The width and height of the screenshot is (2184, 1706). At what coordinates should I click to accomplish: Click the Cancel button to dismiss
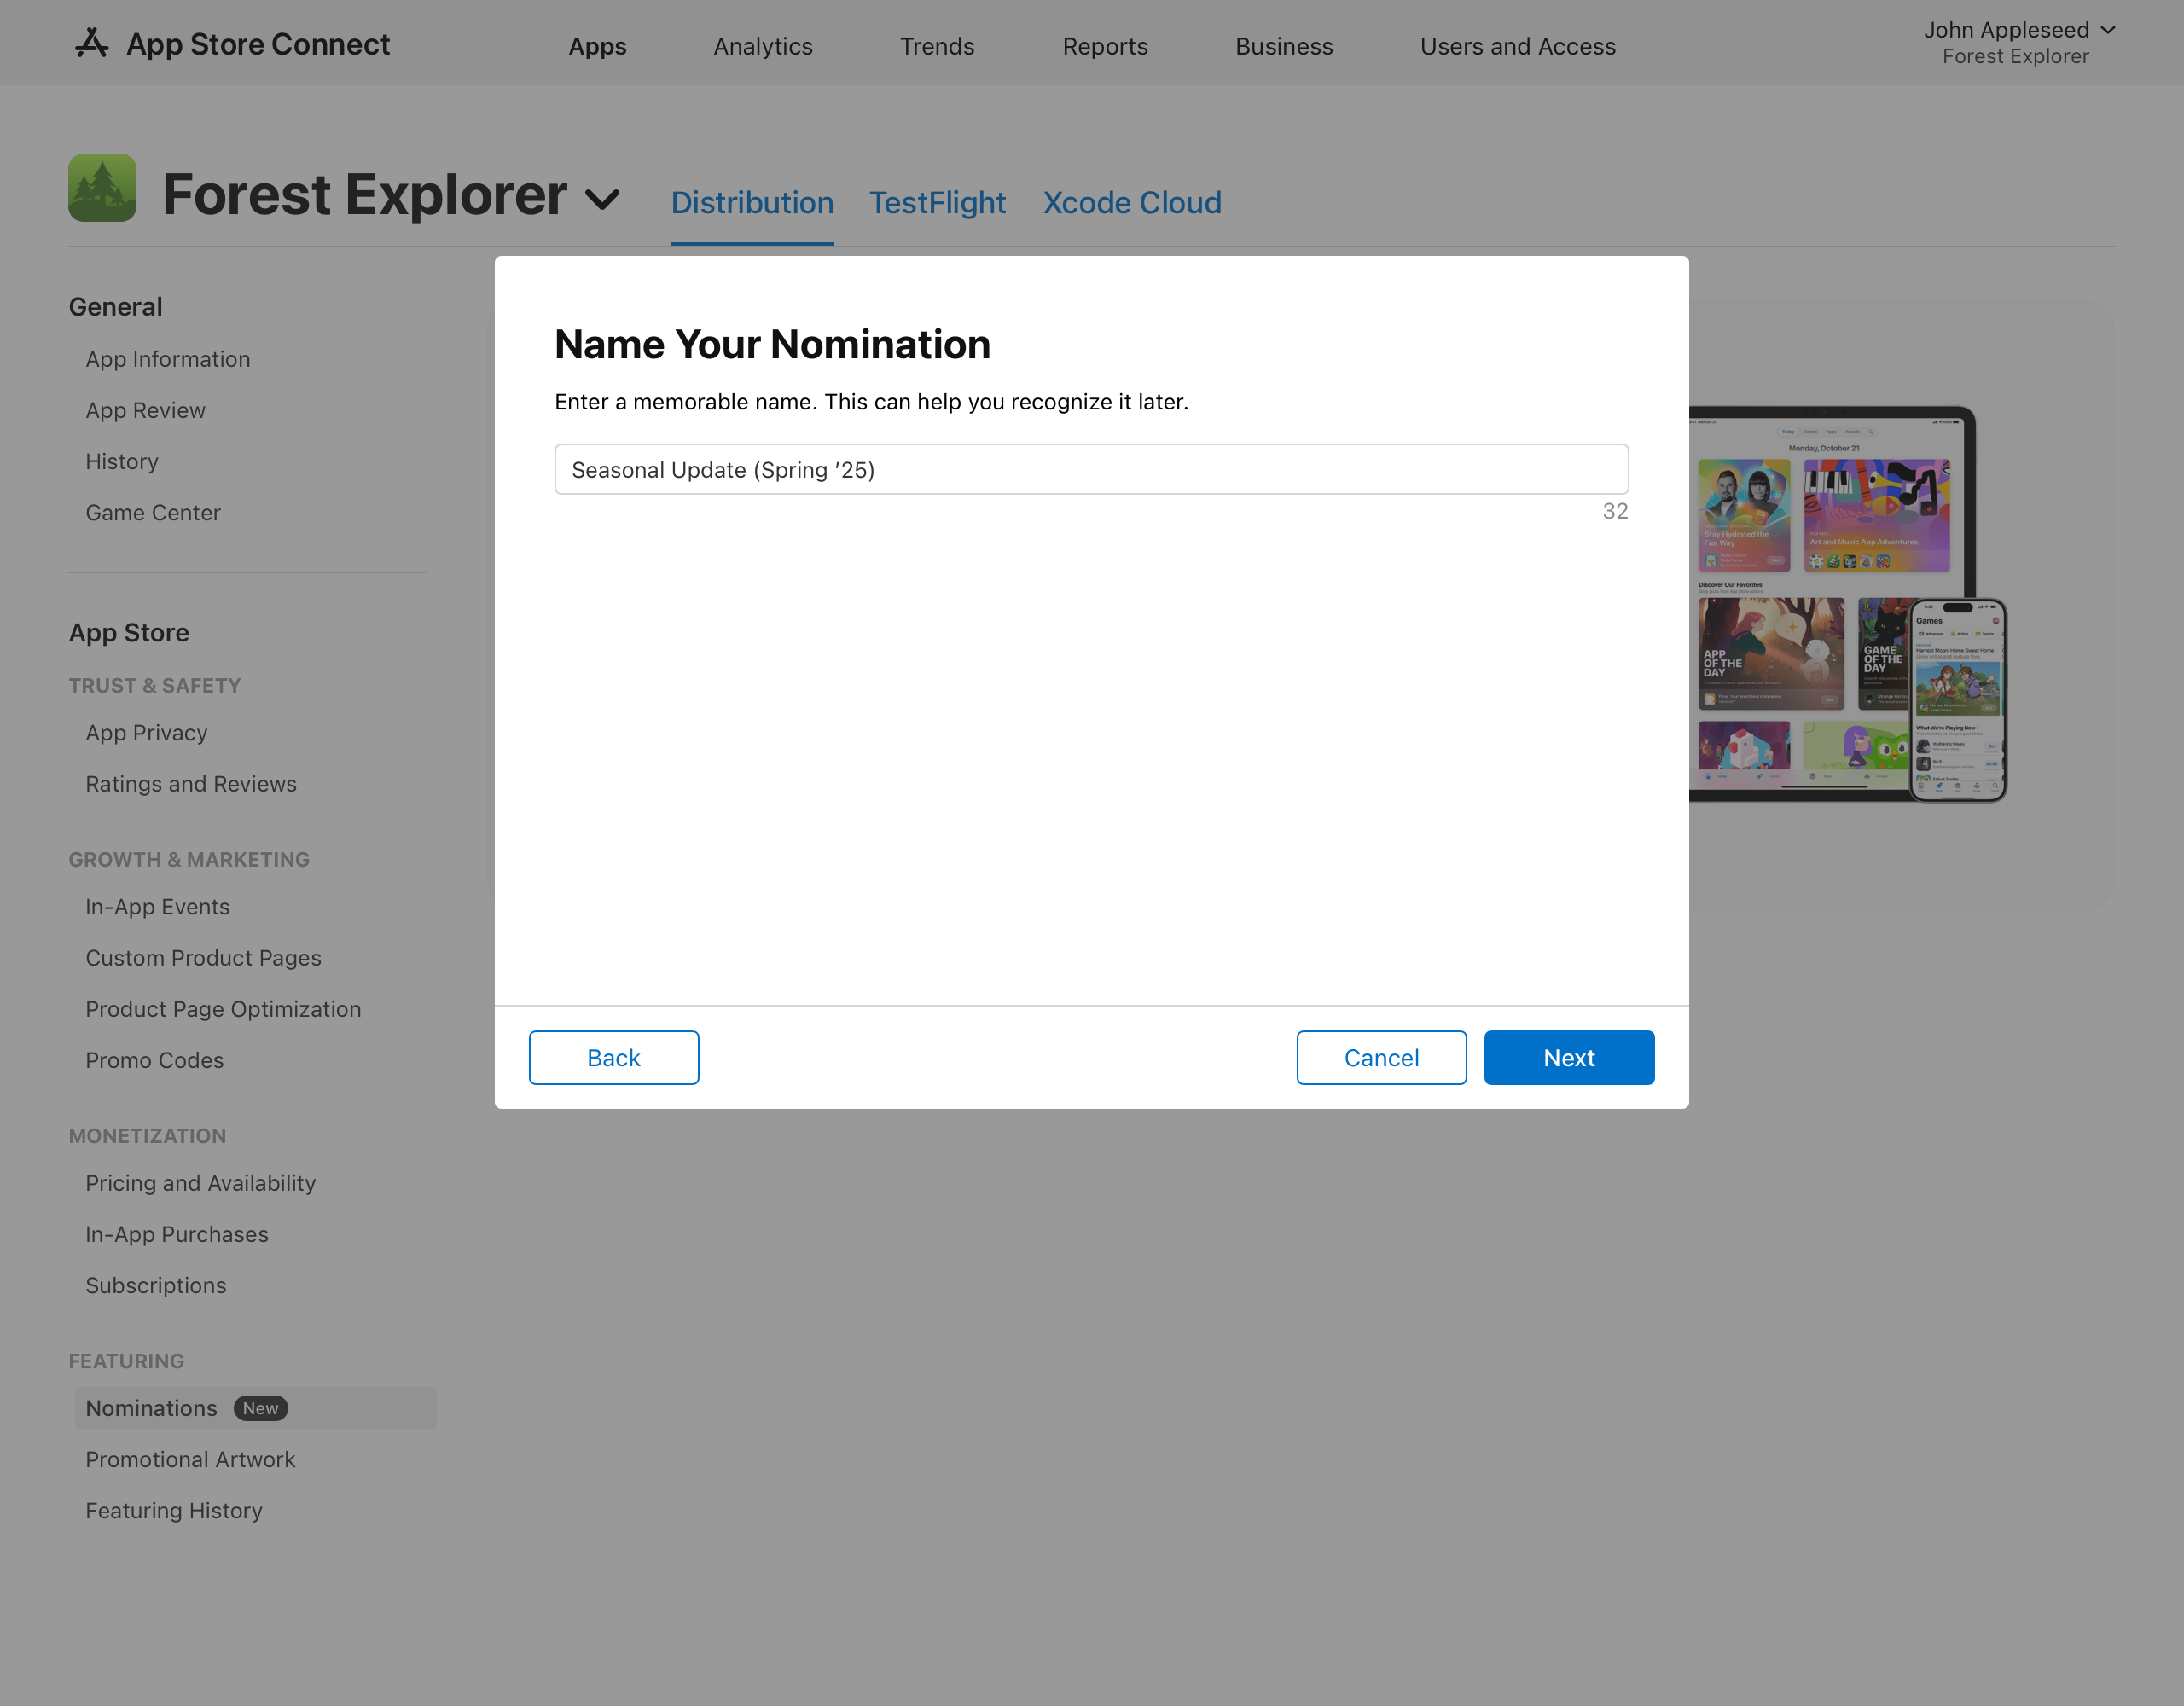pos(1381,1057)
